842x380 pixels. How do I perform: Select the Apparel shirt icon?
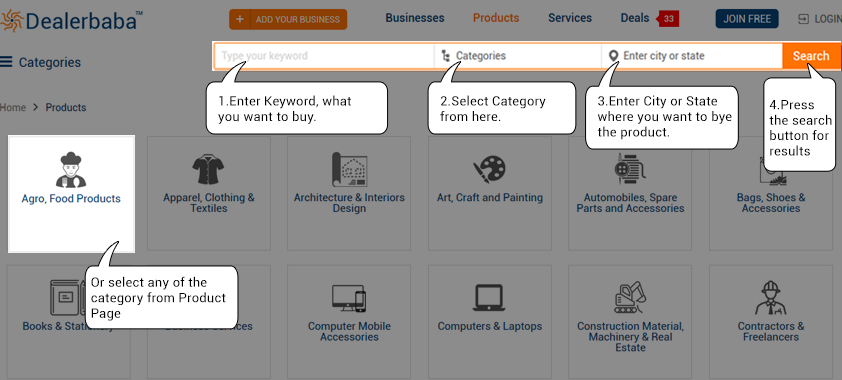pos(208,169)
